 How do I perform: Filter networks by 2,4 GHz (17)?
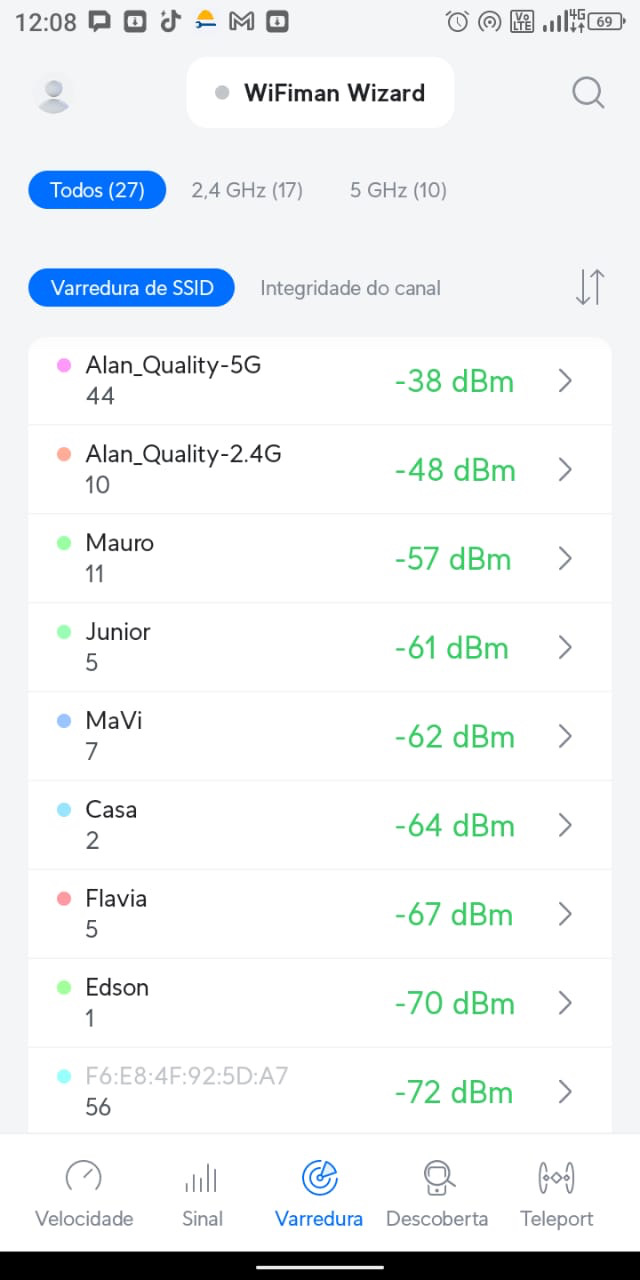247,190
